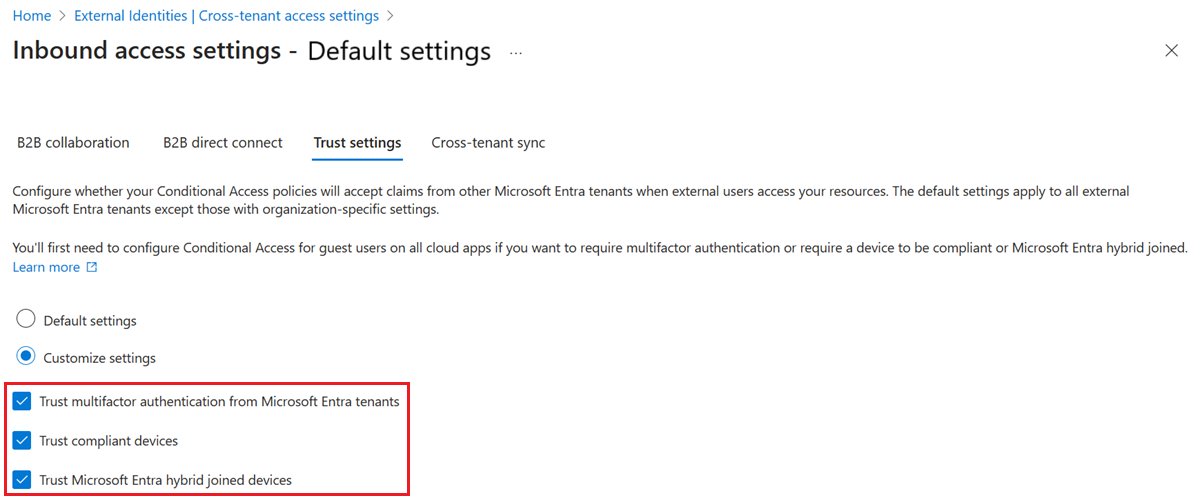
Task: Open the ellipsis more options menu
Action: tap(516, 52)
